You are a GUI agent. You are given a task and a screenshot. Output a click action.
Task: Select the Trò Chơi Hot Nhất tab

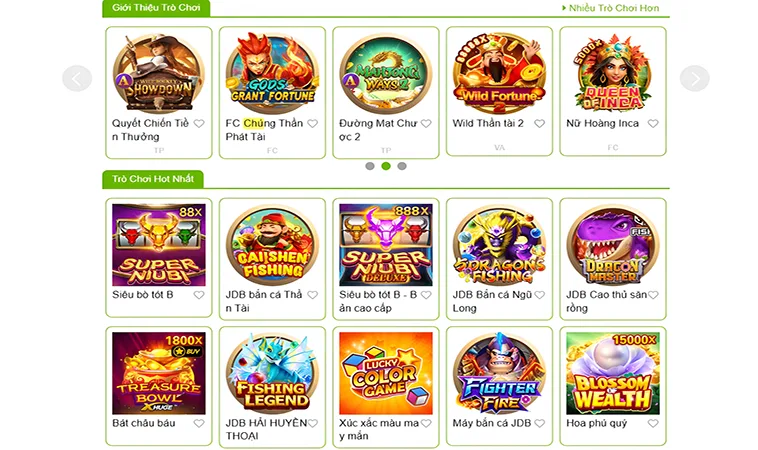pos(153,179)
